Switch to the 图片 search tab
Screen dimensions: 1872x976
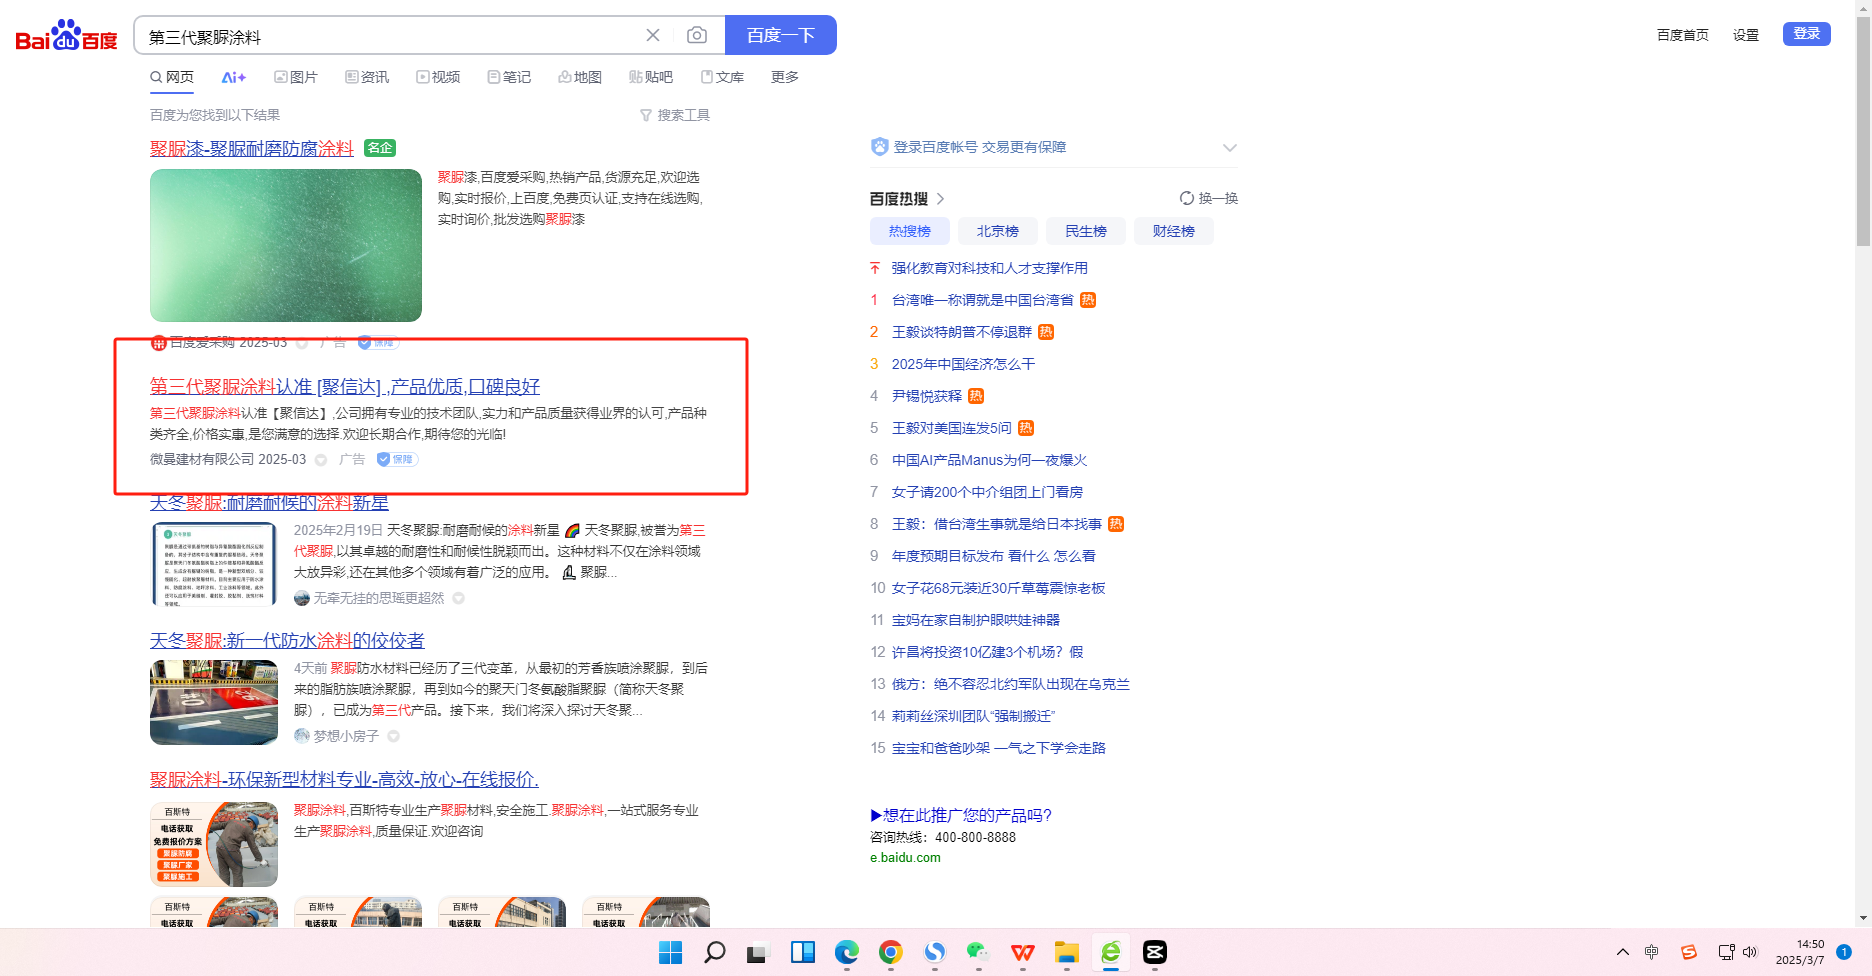[296, 77]
